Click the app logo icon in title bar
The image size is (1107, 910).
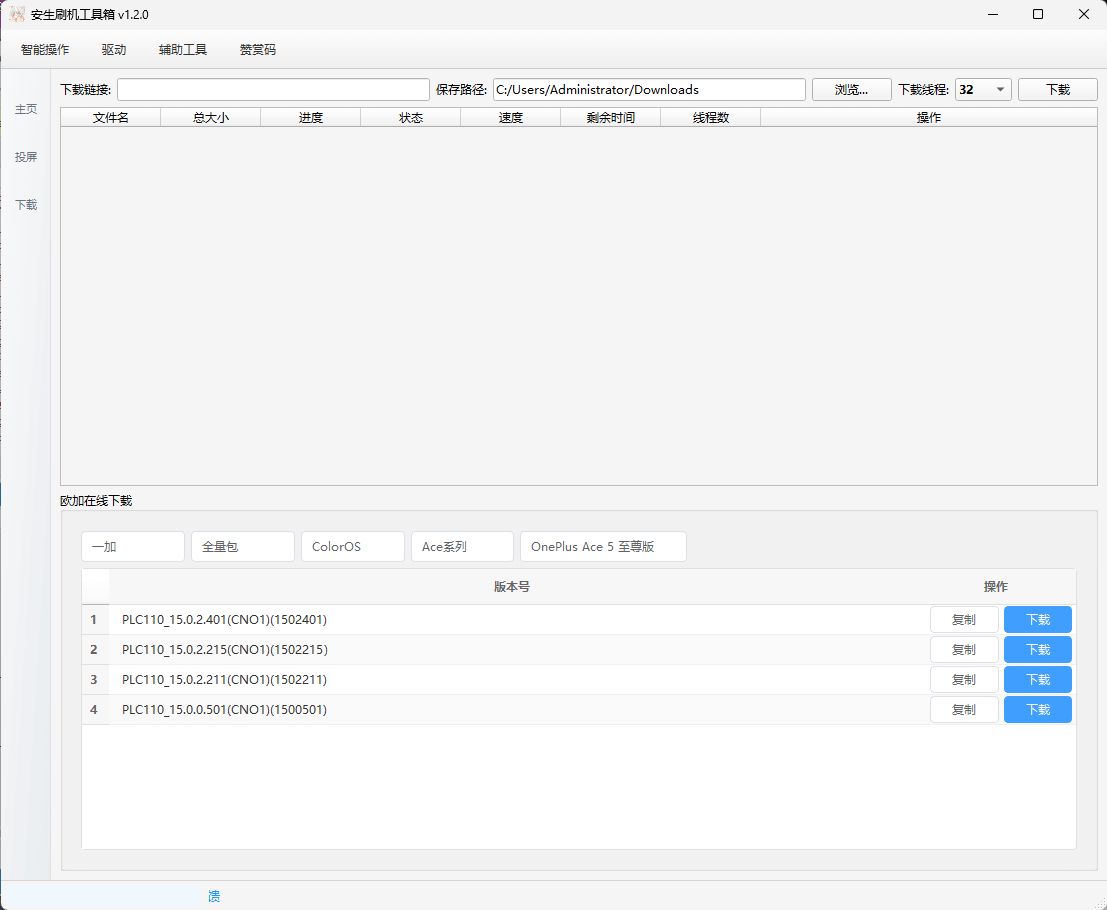point(17,14)
